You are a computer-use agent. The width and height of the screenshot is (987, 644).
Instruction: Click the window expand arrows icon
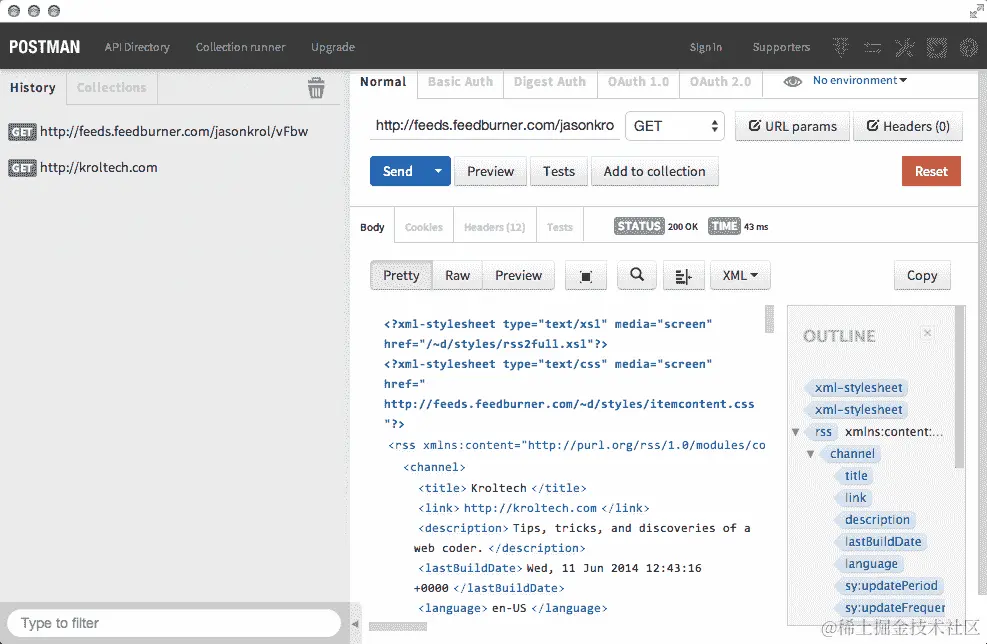977,11
